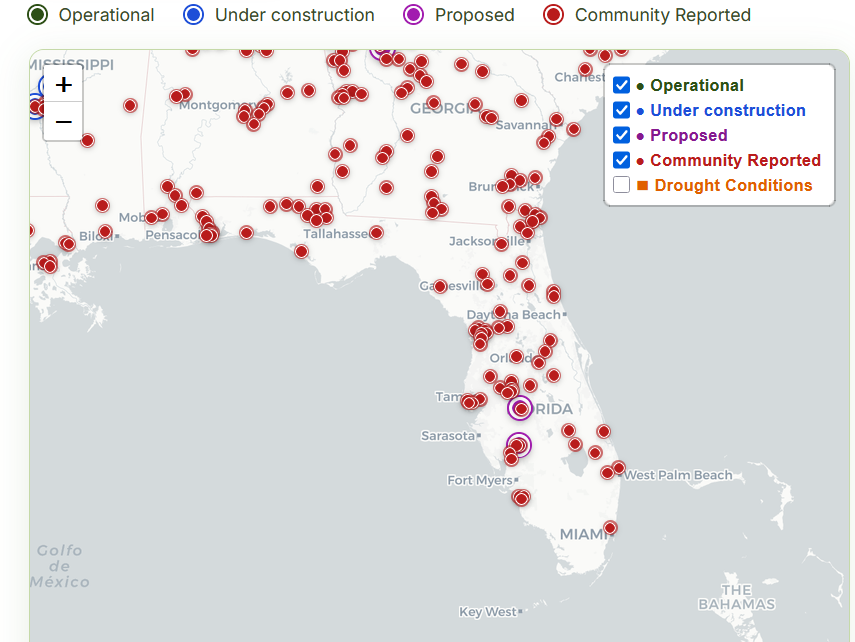Image resolution: width=855 pixels, height=642 pixels.
Task: Disable the Proposed layer checkbox
Action: (621, 135)
